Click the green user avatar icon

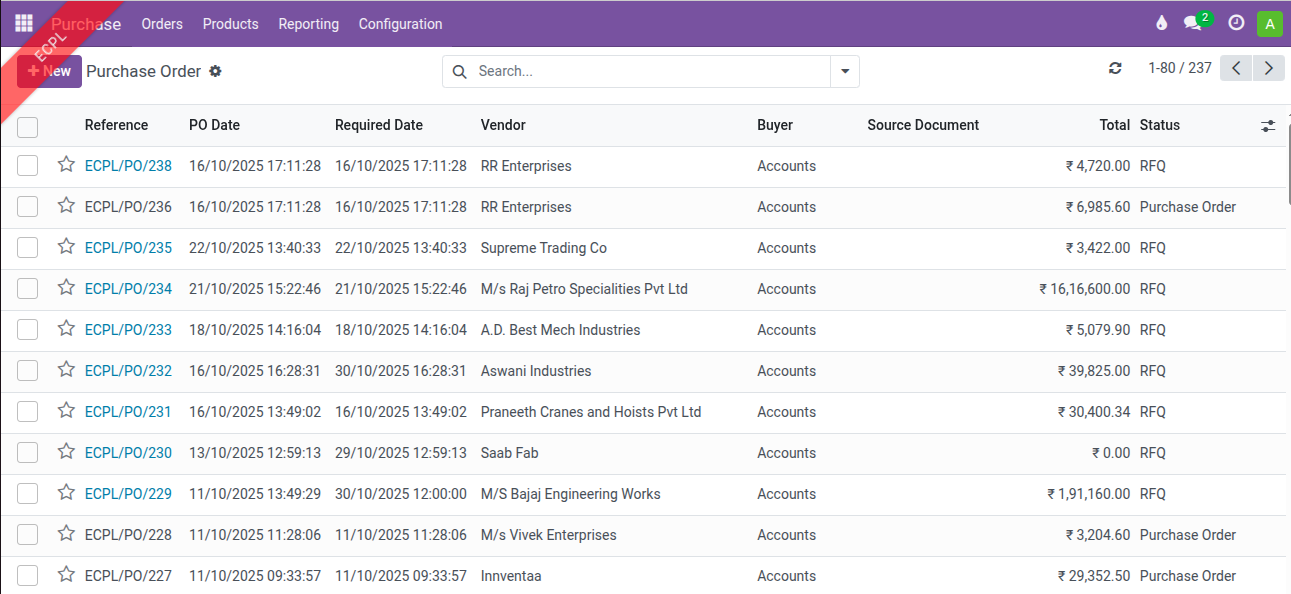(x=1269, y=24)
